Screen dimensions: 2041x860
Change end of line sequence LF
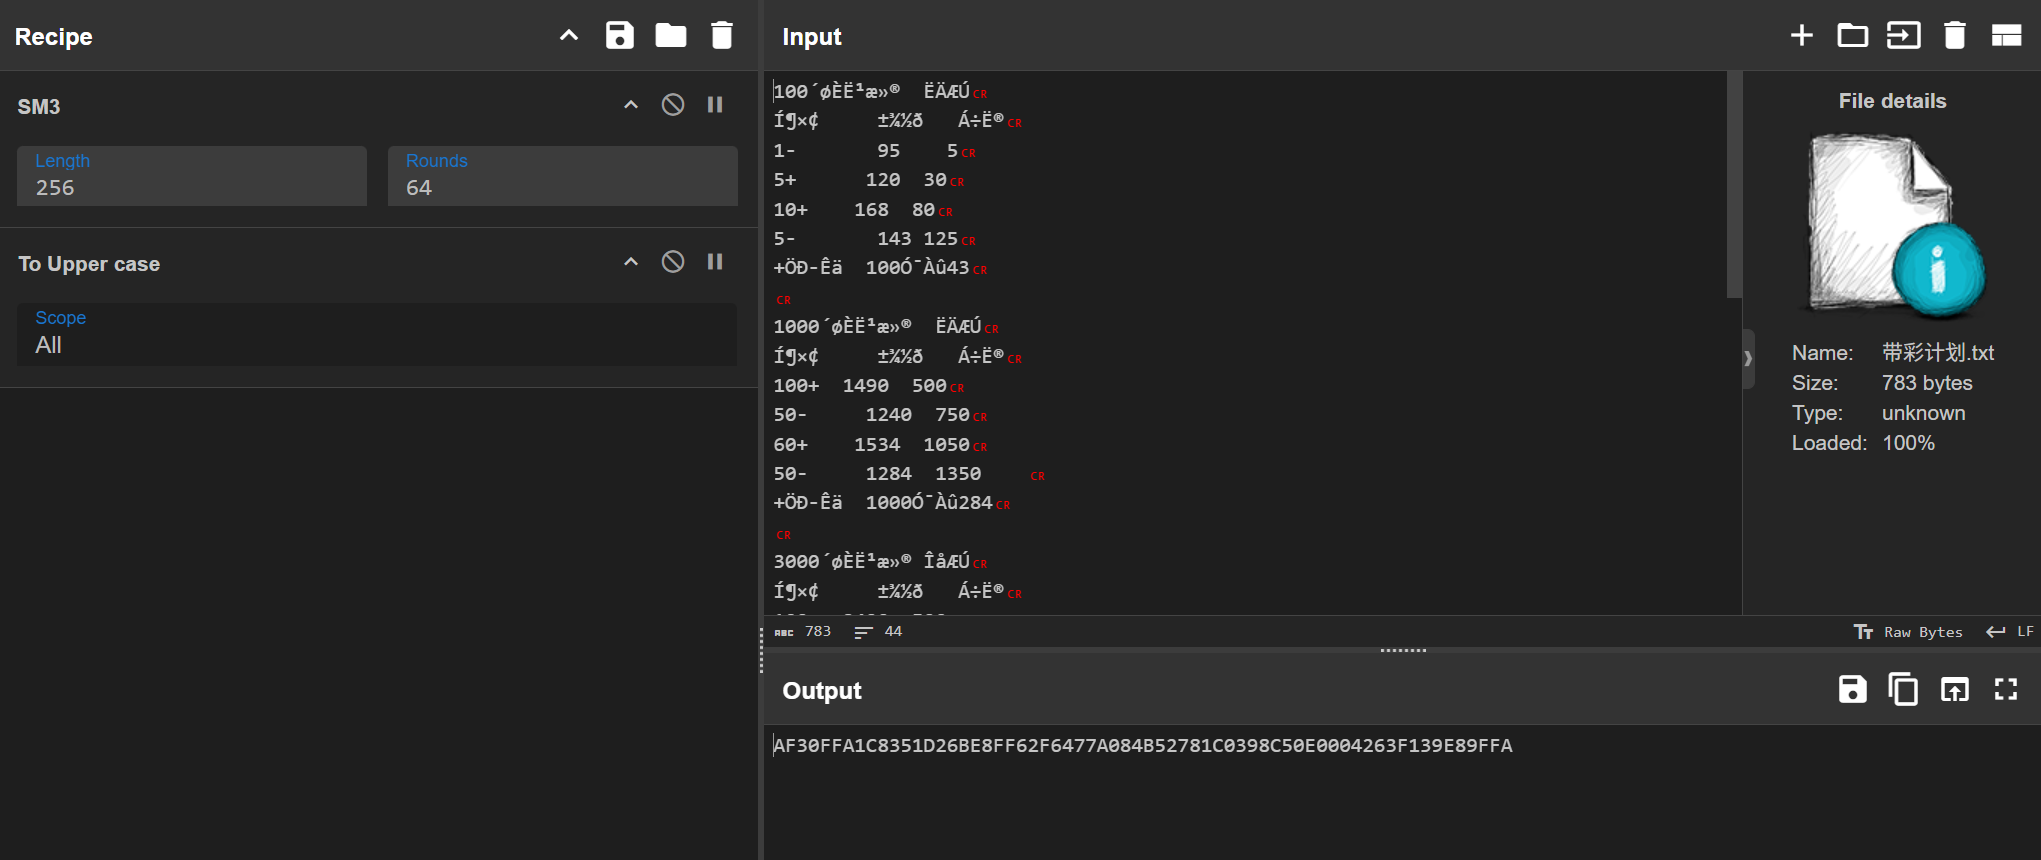[2010, 632]
